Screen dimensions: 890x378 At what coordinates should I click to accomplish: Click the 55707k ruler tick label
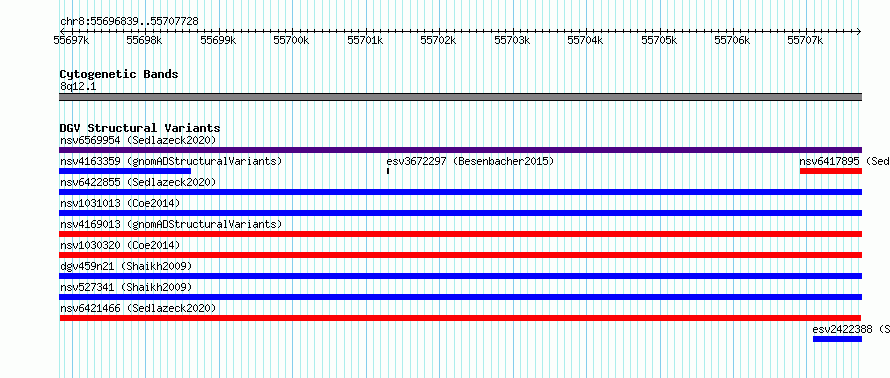coord(805,40)
